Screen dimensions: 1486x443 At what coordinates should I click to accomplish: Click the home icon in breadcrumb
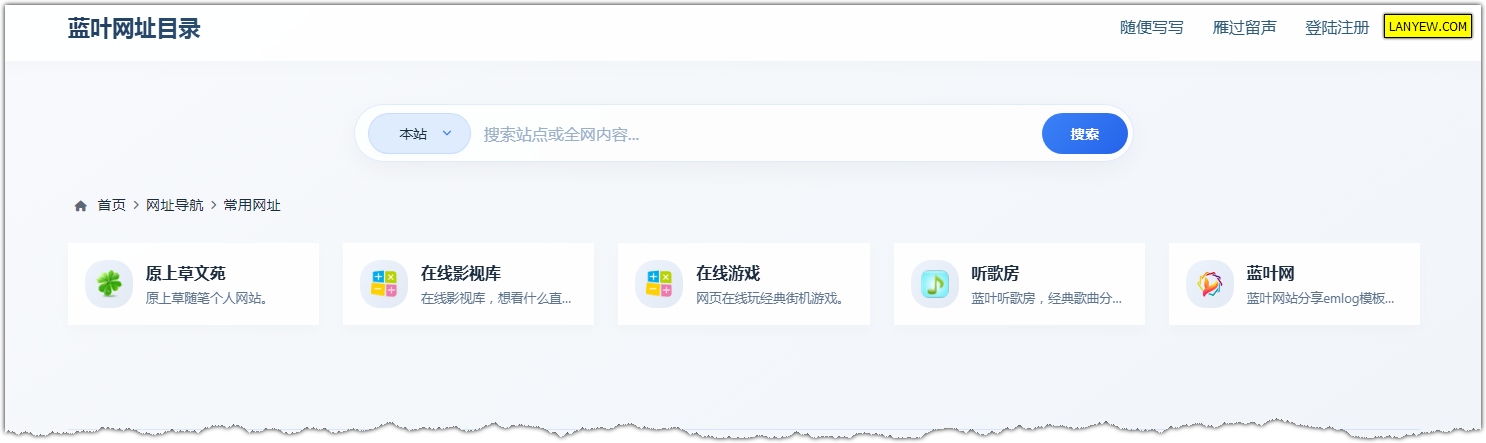[81, 206]
